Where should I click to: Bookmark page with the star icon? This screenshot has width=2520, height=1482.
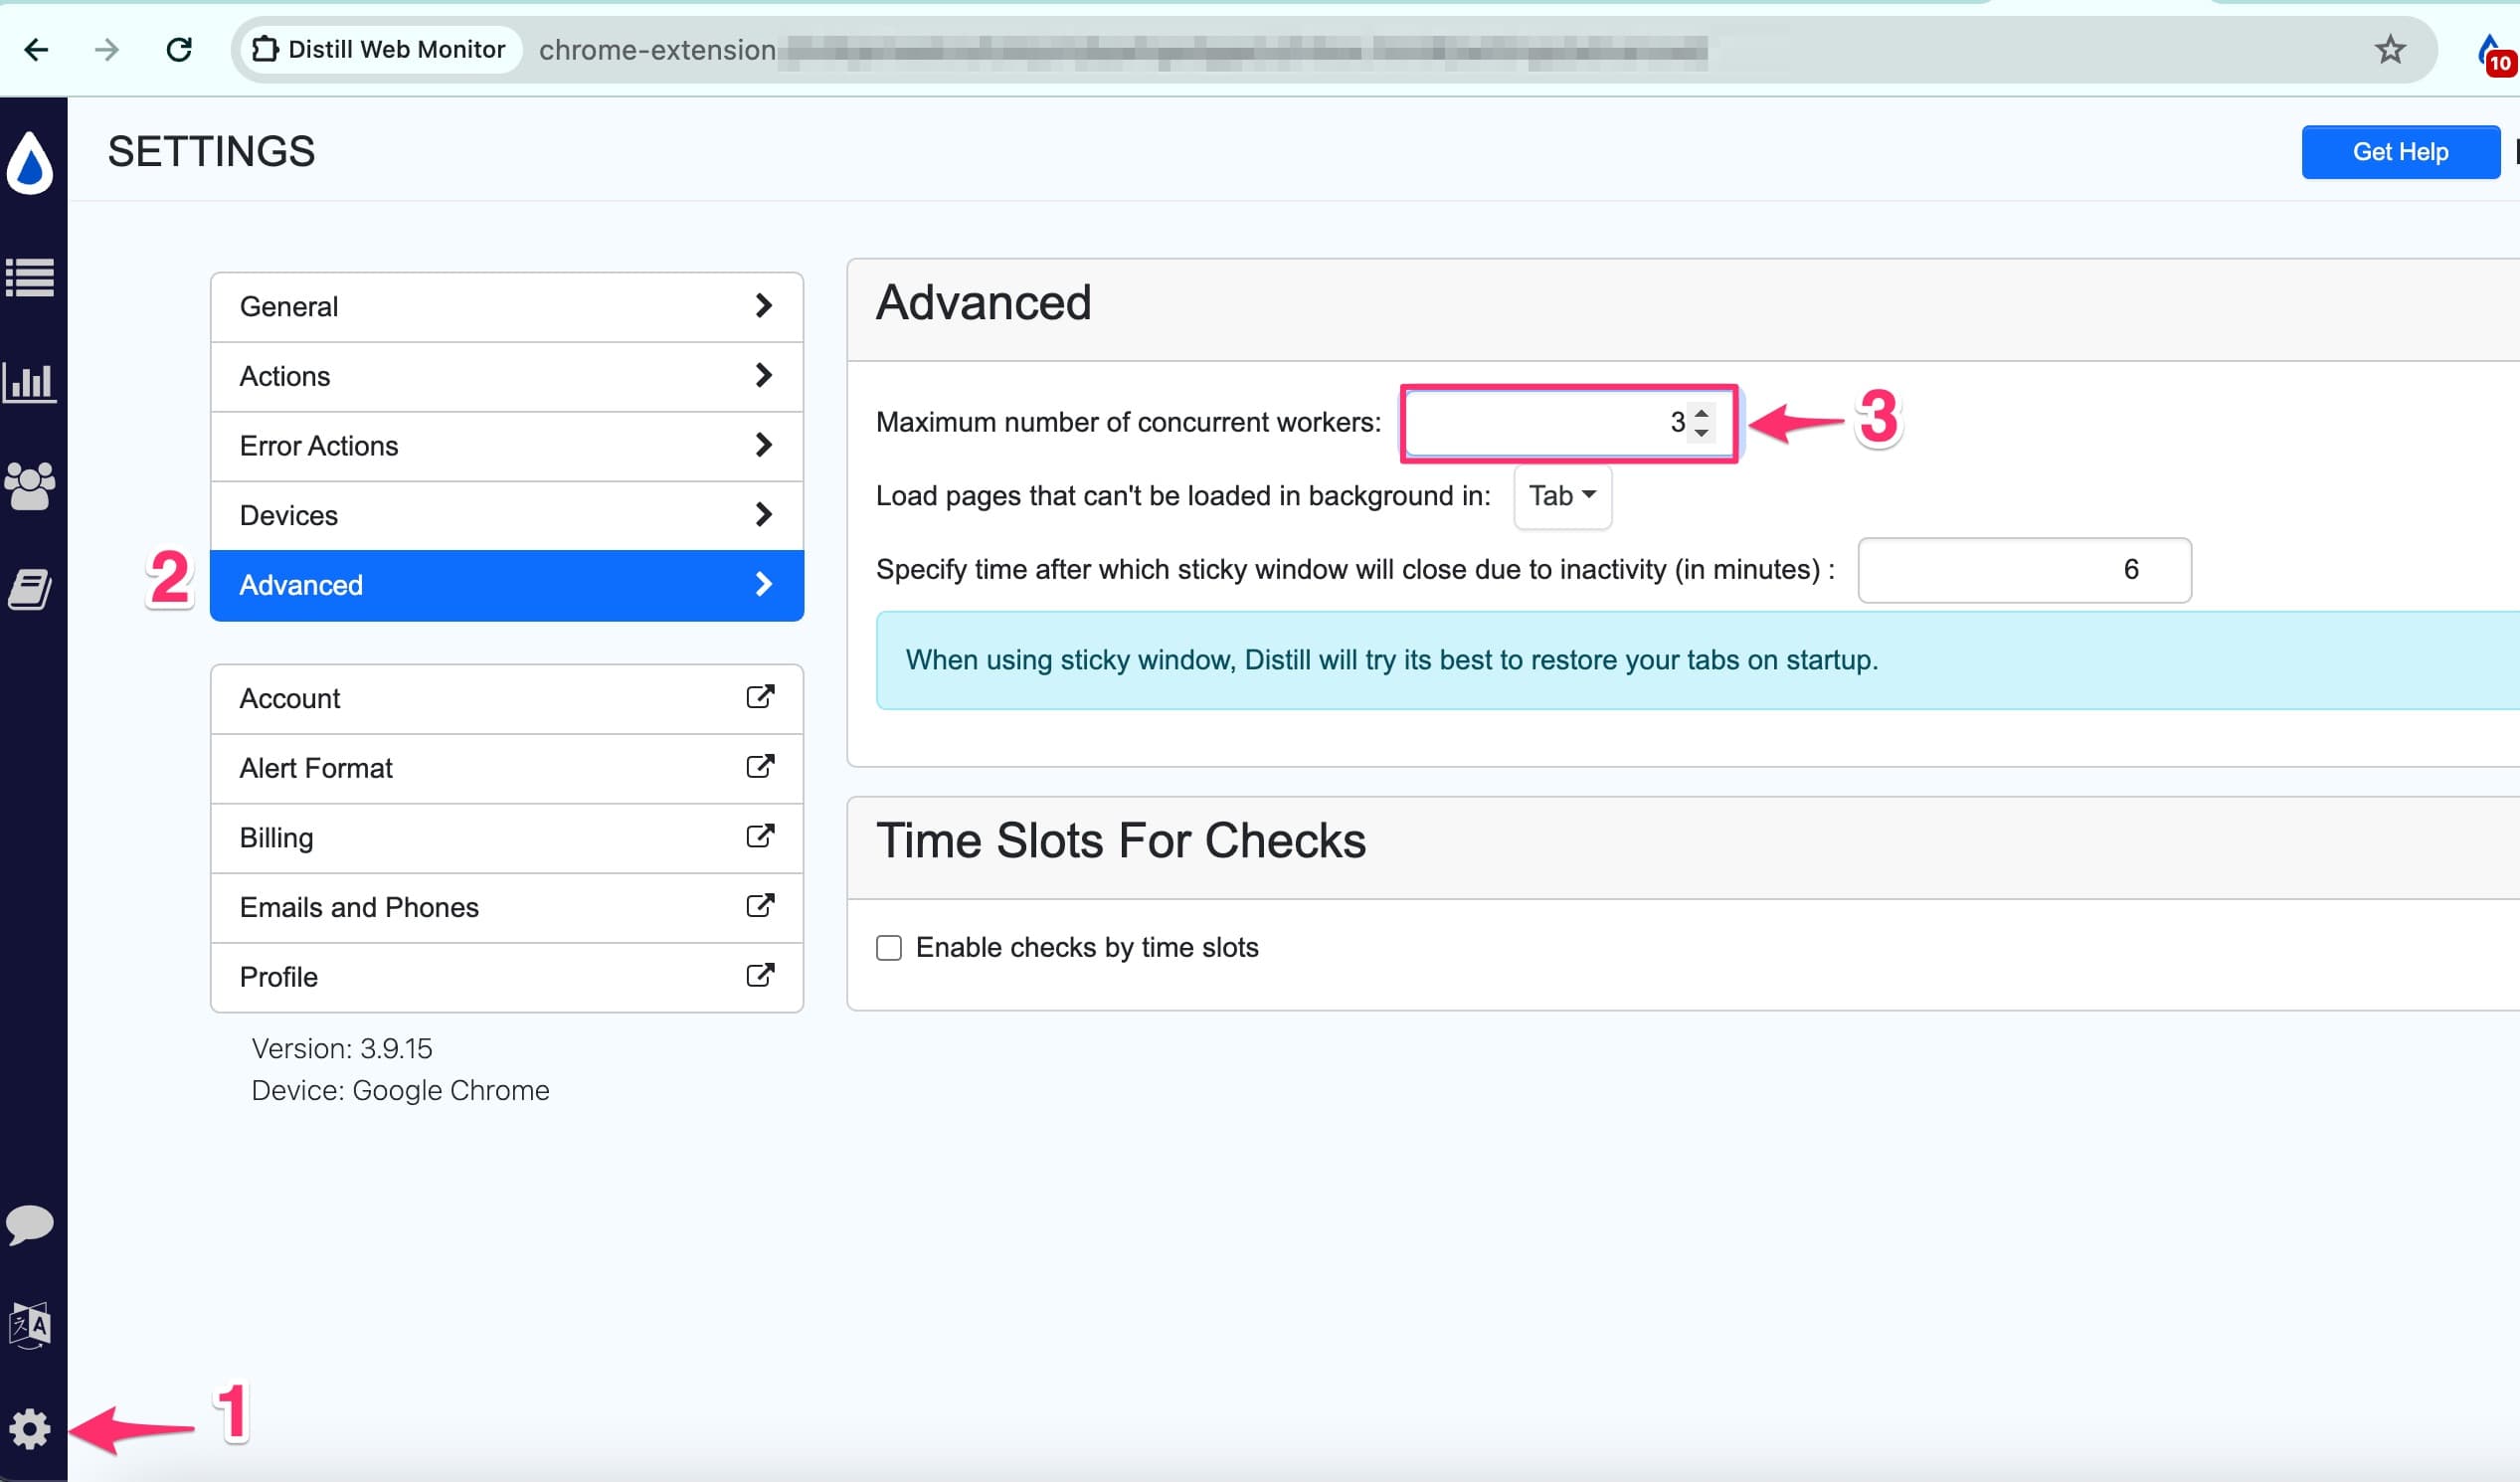2390,49
